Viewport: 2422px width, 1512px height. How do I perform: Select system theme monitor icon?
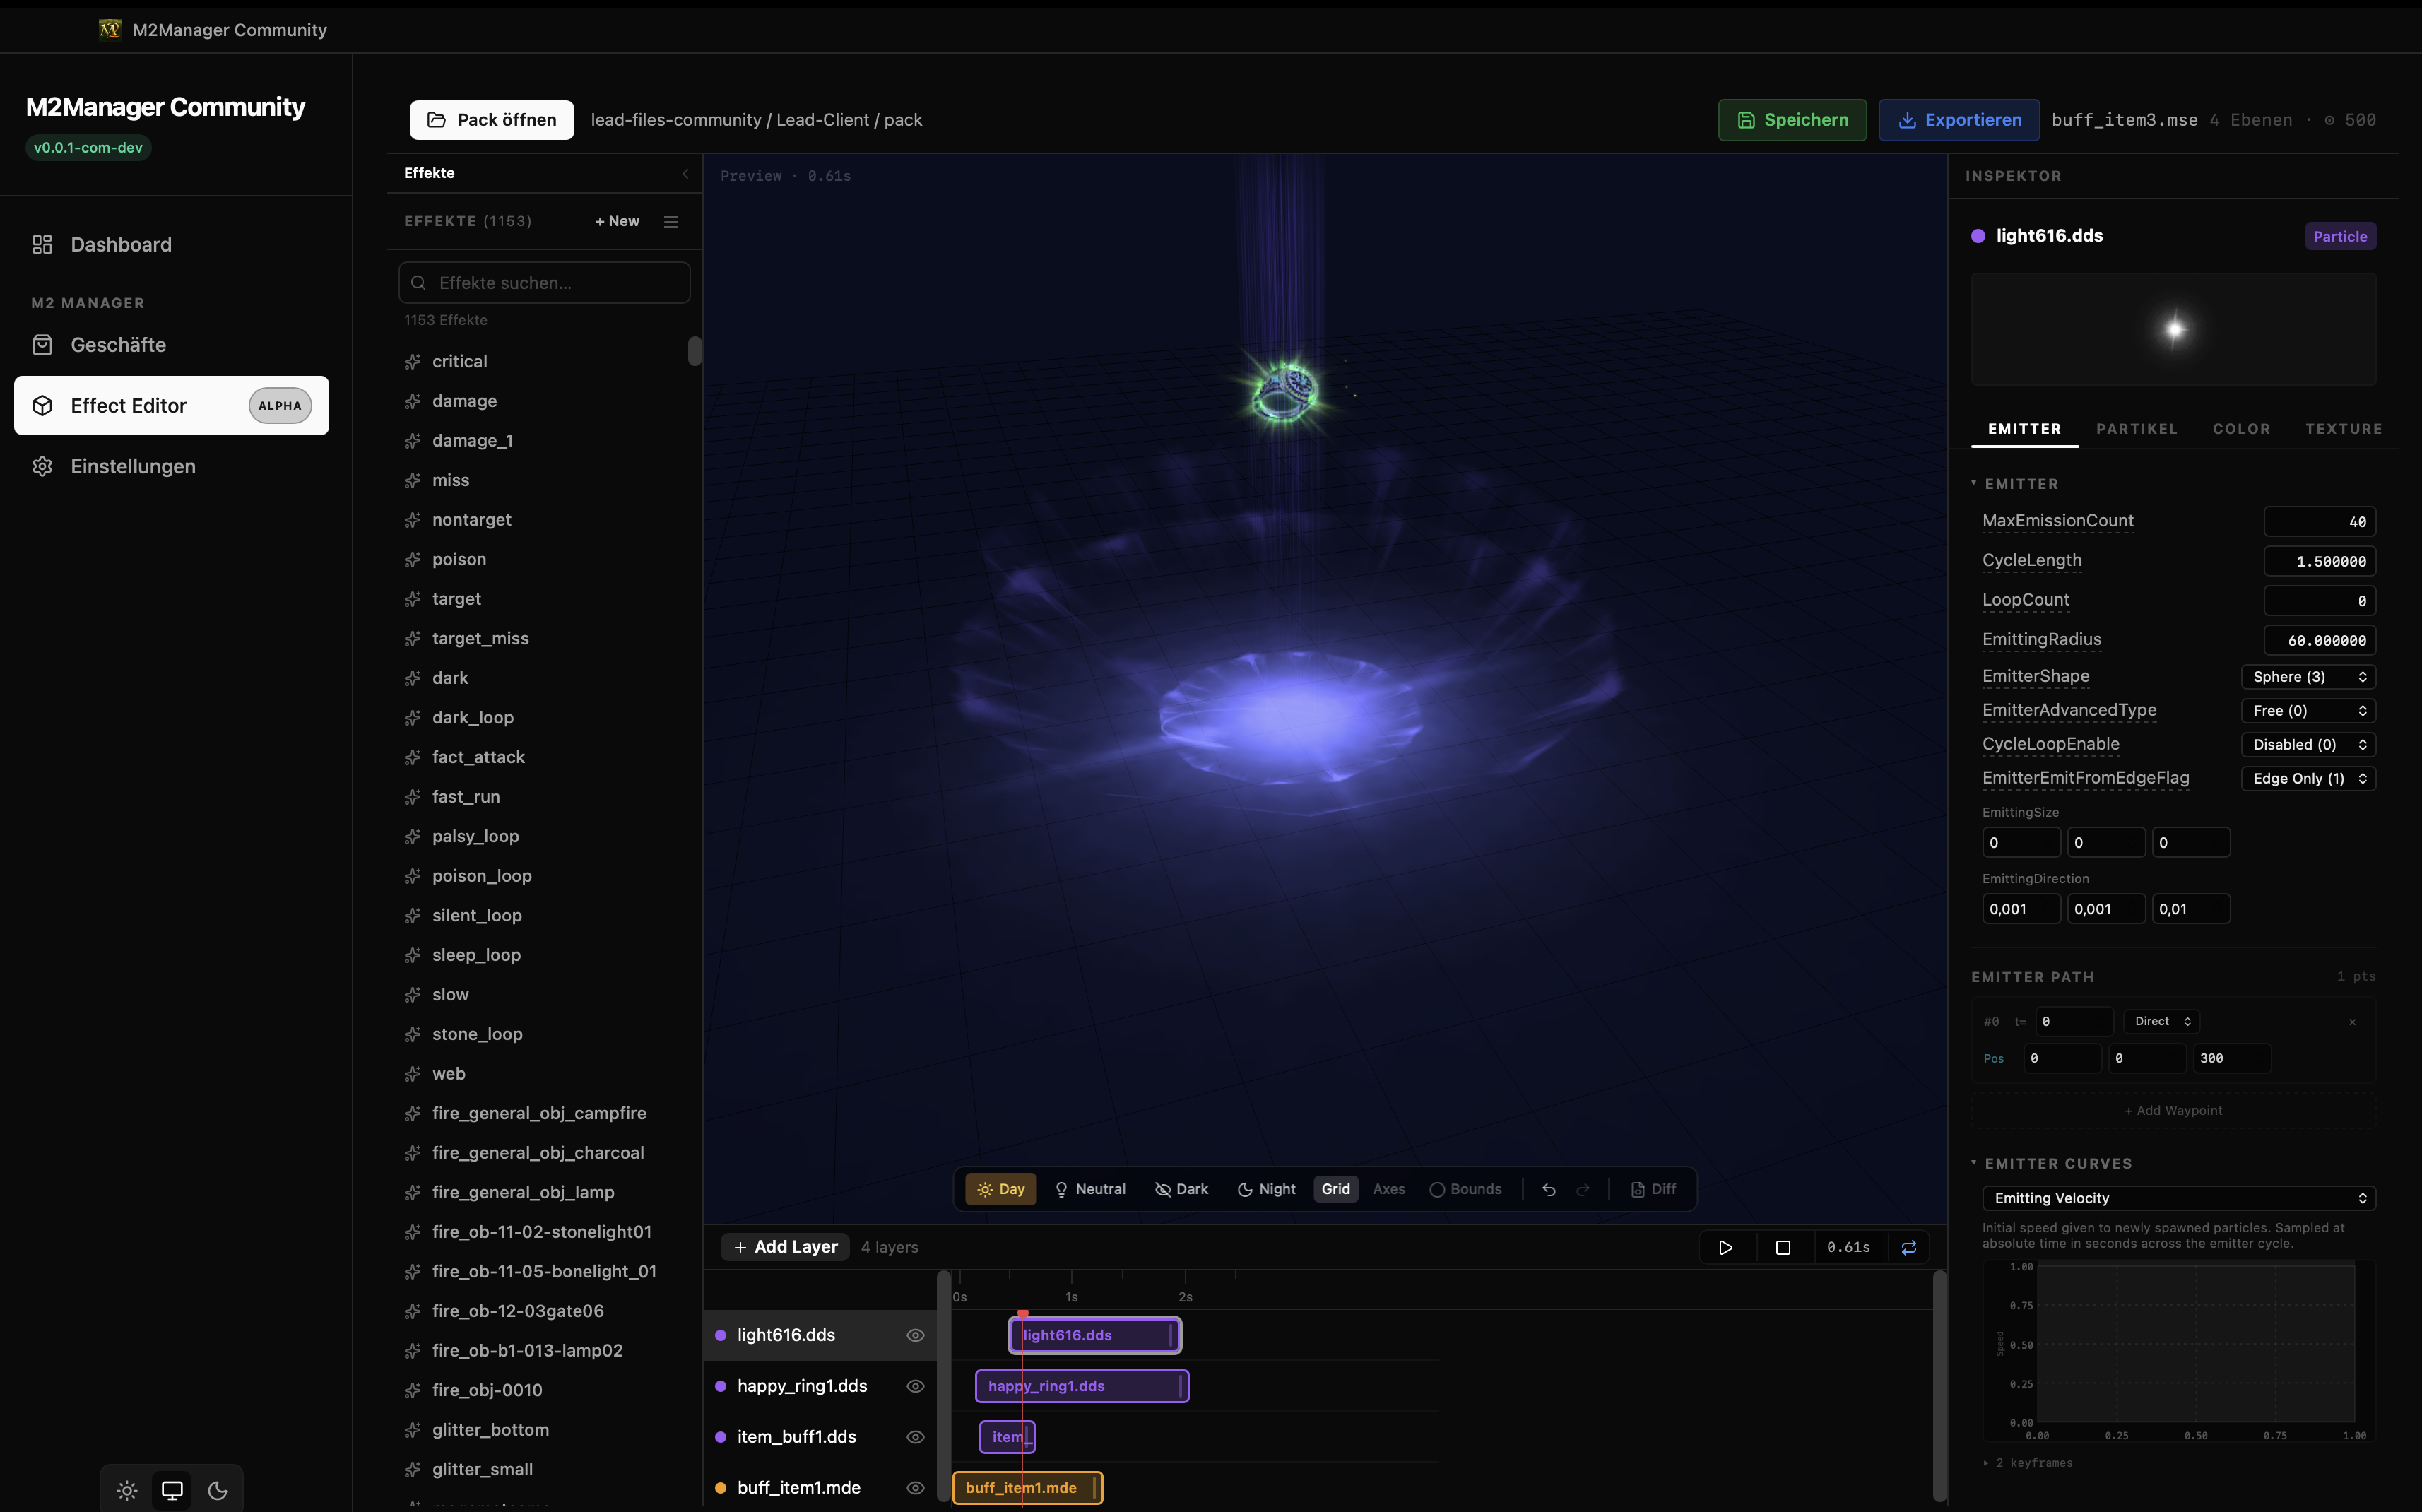pos(172,1490)
